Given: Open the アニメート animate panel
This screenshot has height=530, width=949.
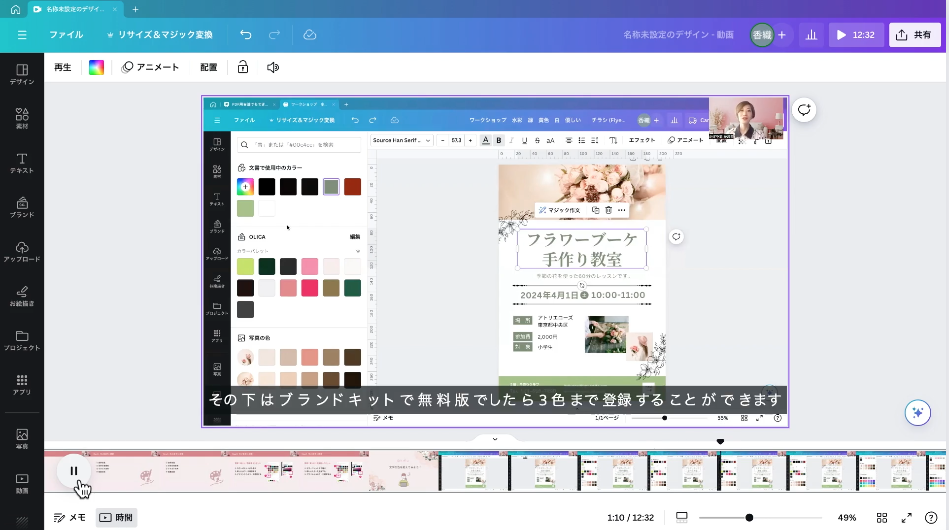Looking at the screenshot, I should pyautogui.click(x=150, y=67).
